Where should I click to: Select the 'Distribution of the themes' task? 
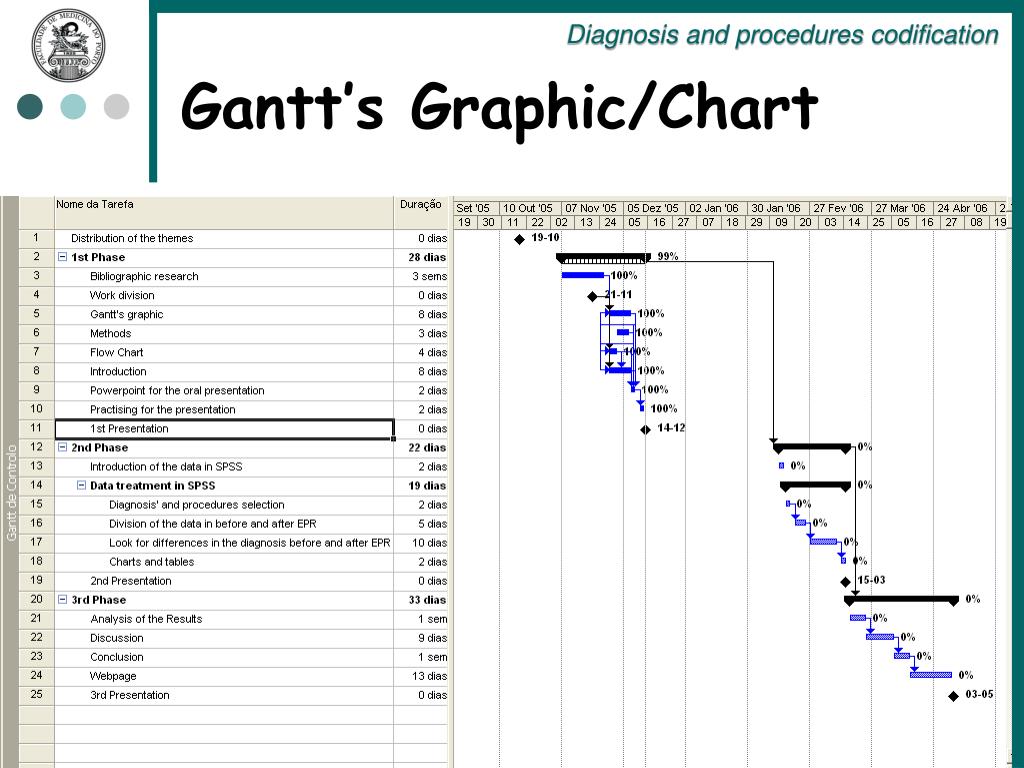tap(224, 238)
